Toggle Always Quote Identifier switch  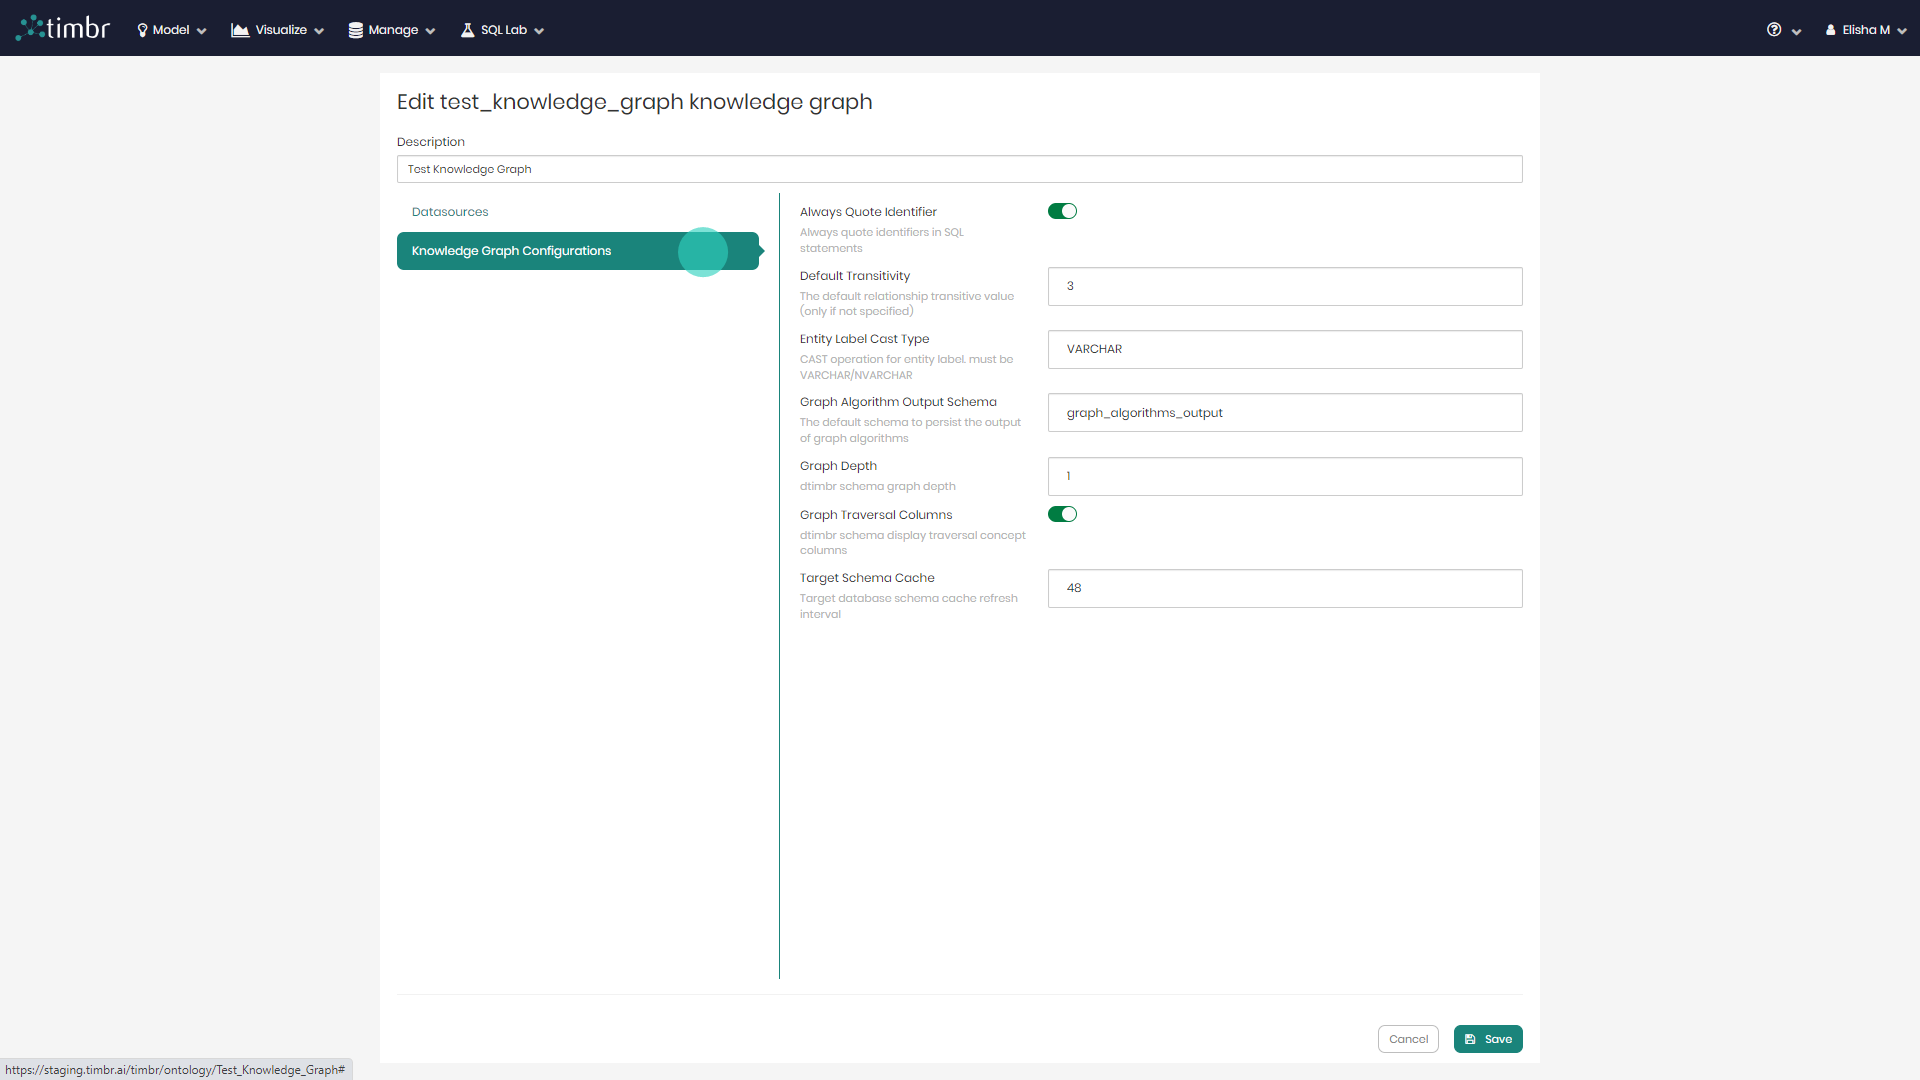(x=1062, y=211)
